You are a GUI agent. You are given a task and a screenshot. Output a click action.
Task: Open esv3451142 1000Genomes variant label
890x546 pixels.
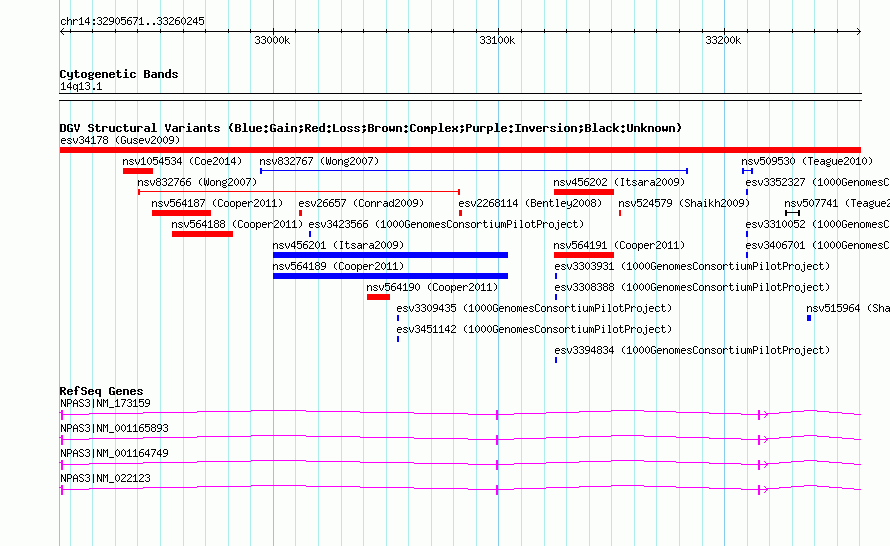[x=534, y=329]
